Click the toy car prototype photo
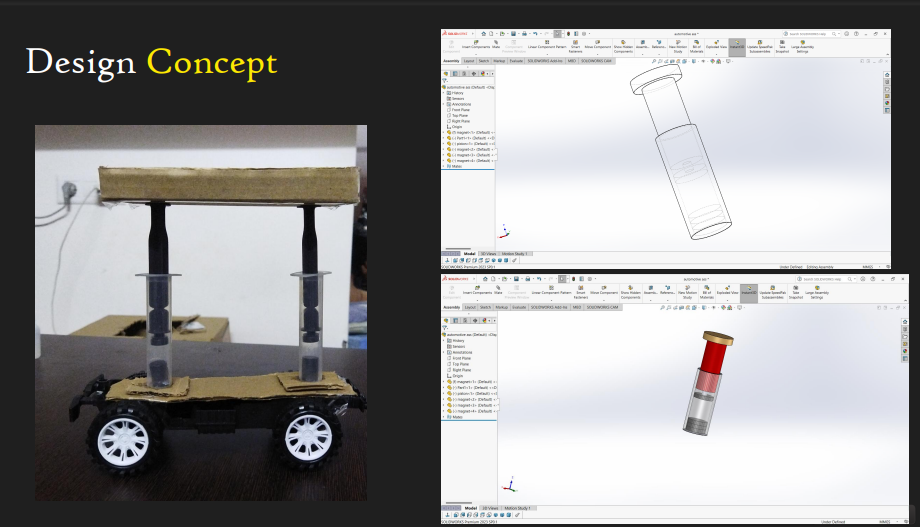 [201, 312]
